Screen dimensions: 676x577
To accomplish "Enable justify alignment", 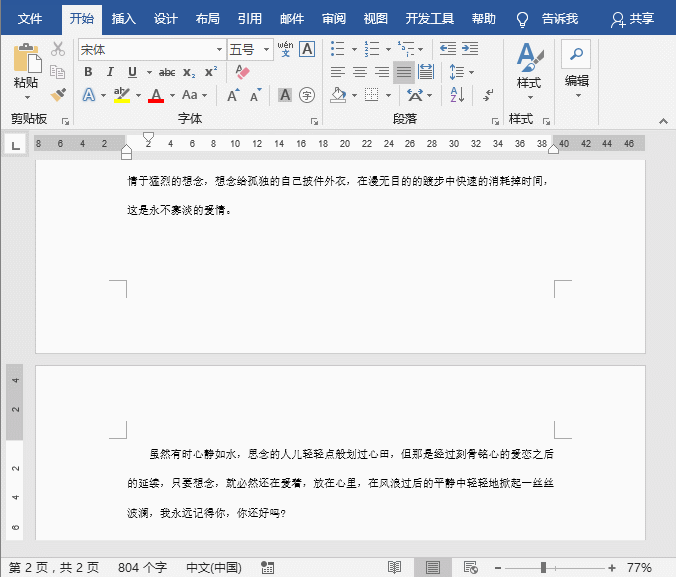I will pos(404,72).
